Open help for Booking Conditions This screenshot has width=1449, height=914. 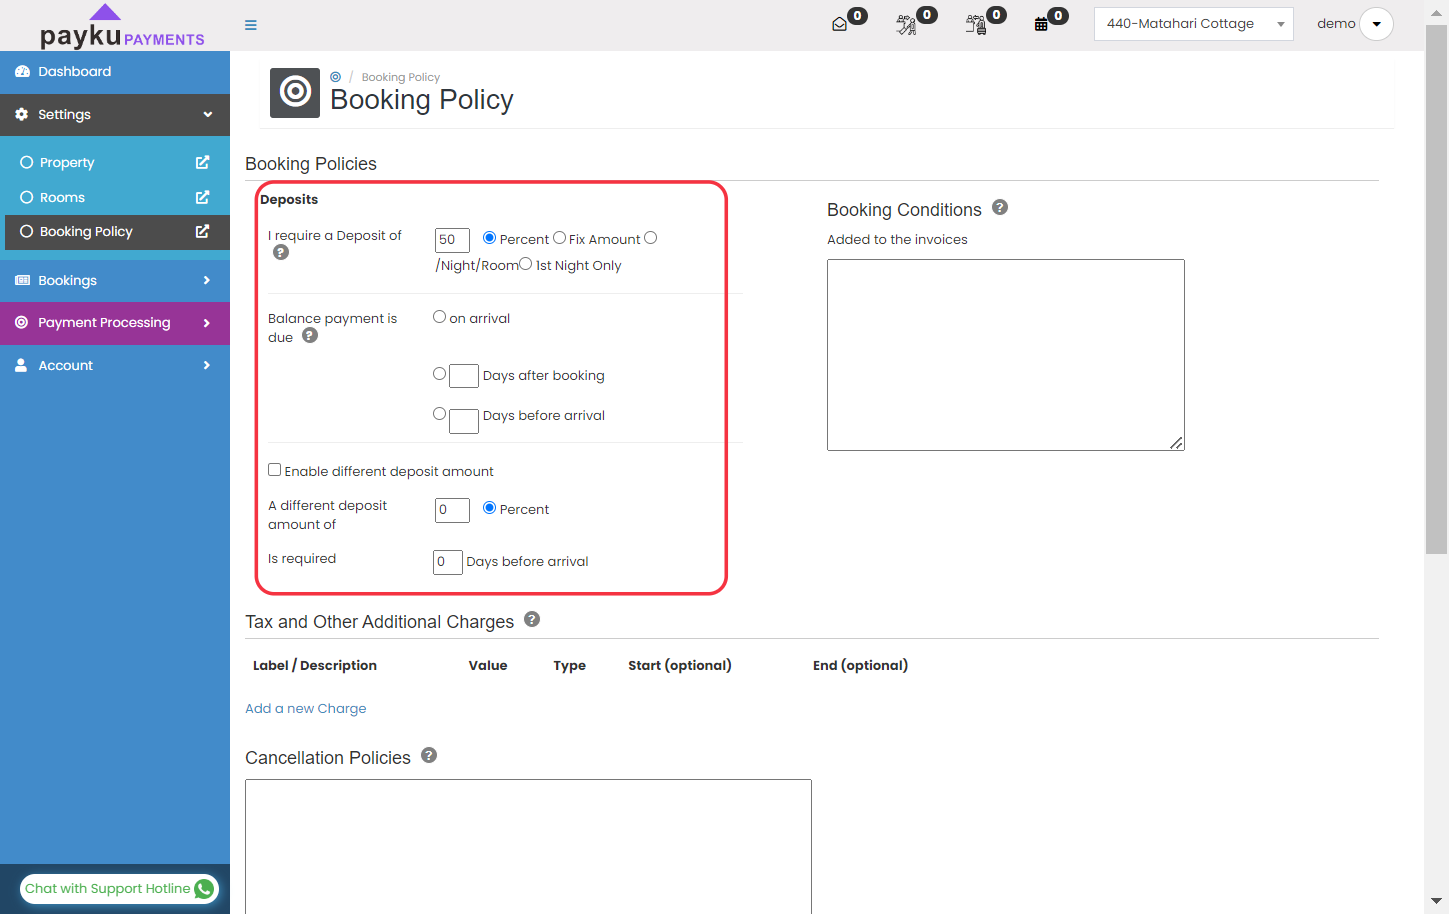click(1000, 208)
